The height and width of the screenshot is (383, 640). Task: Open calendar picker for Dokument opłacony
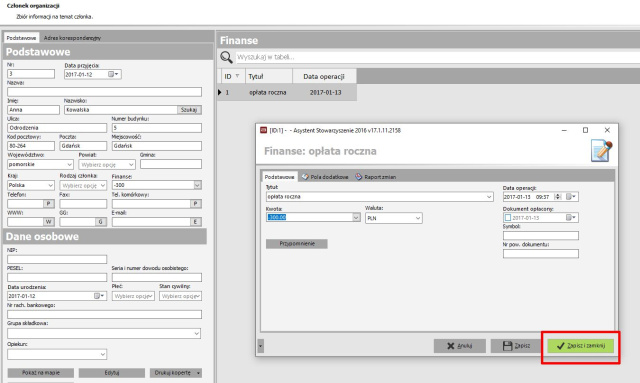pyautogui.click(x=571, y=218)
